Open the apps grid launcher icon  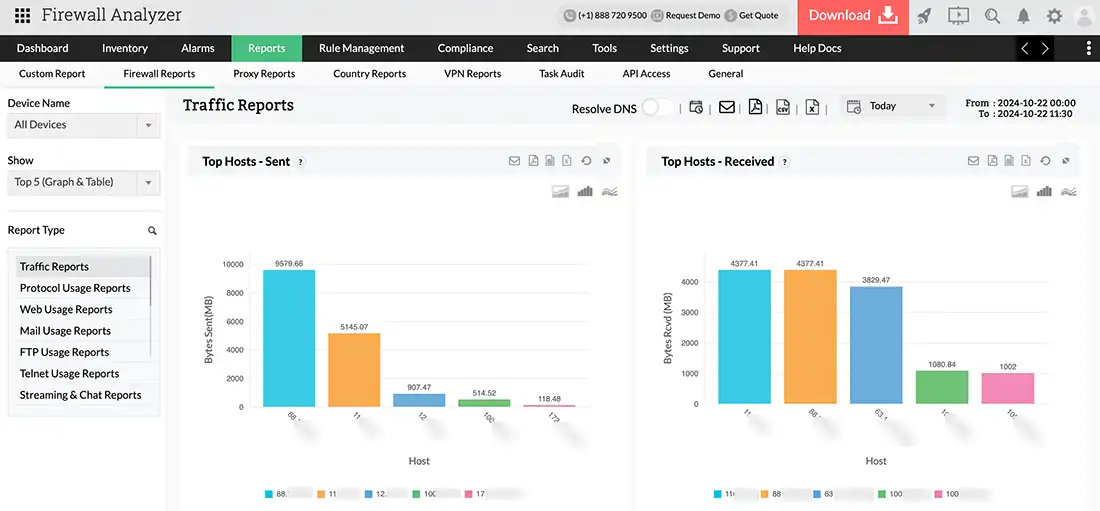pyautogui.click(x=22, y=15)
